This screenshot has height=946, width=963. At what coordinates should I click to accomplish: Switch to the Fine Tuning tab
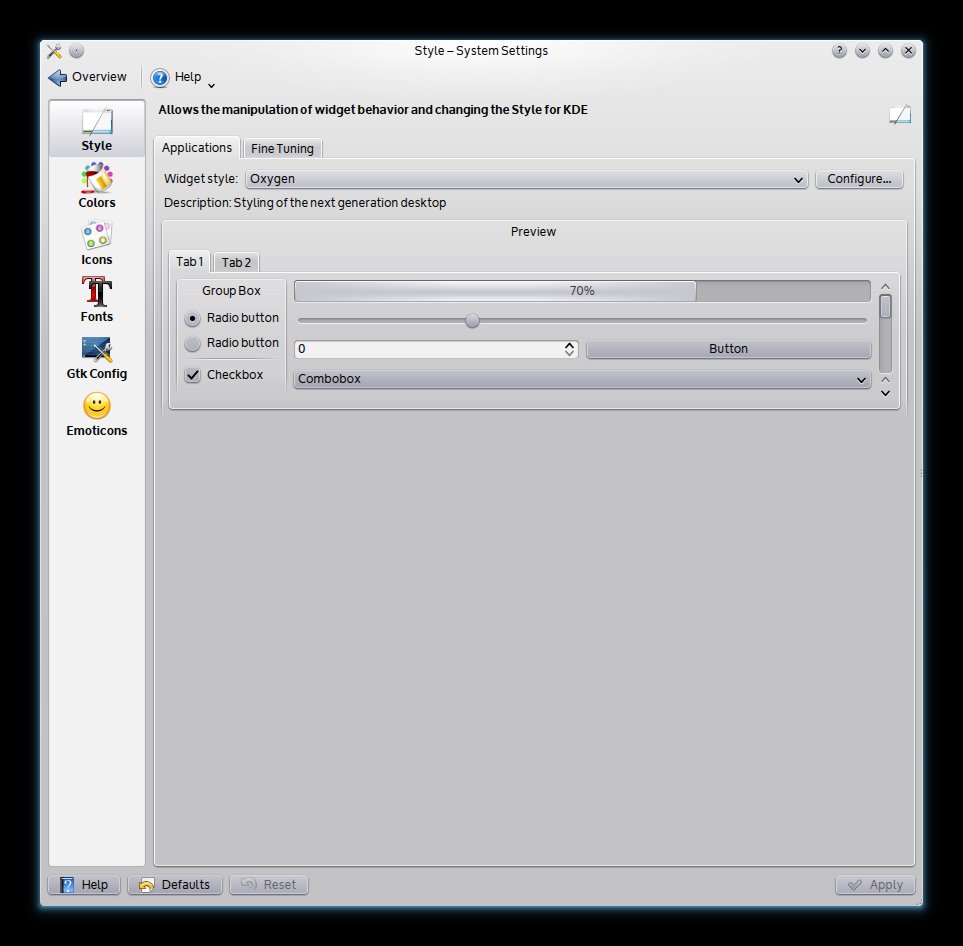click(x=282, y=149)
